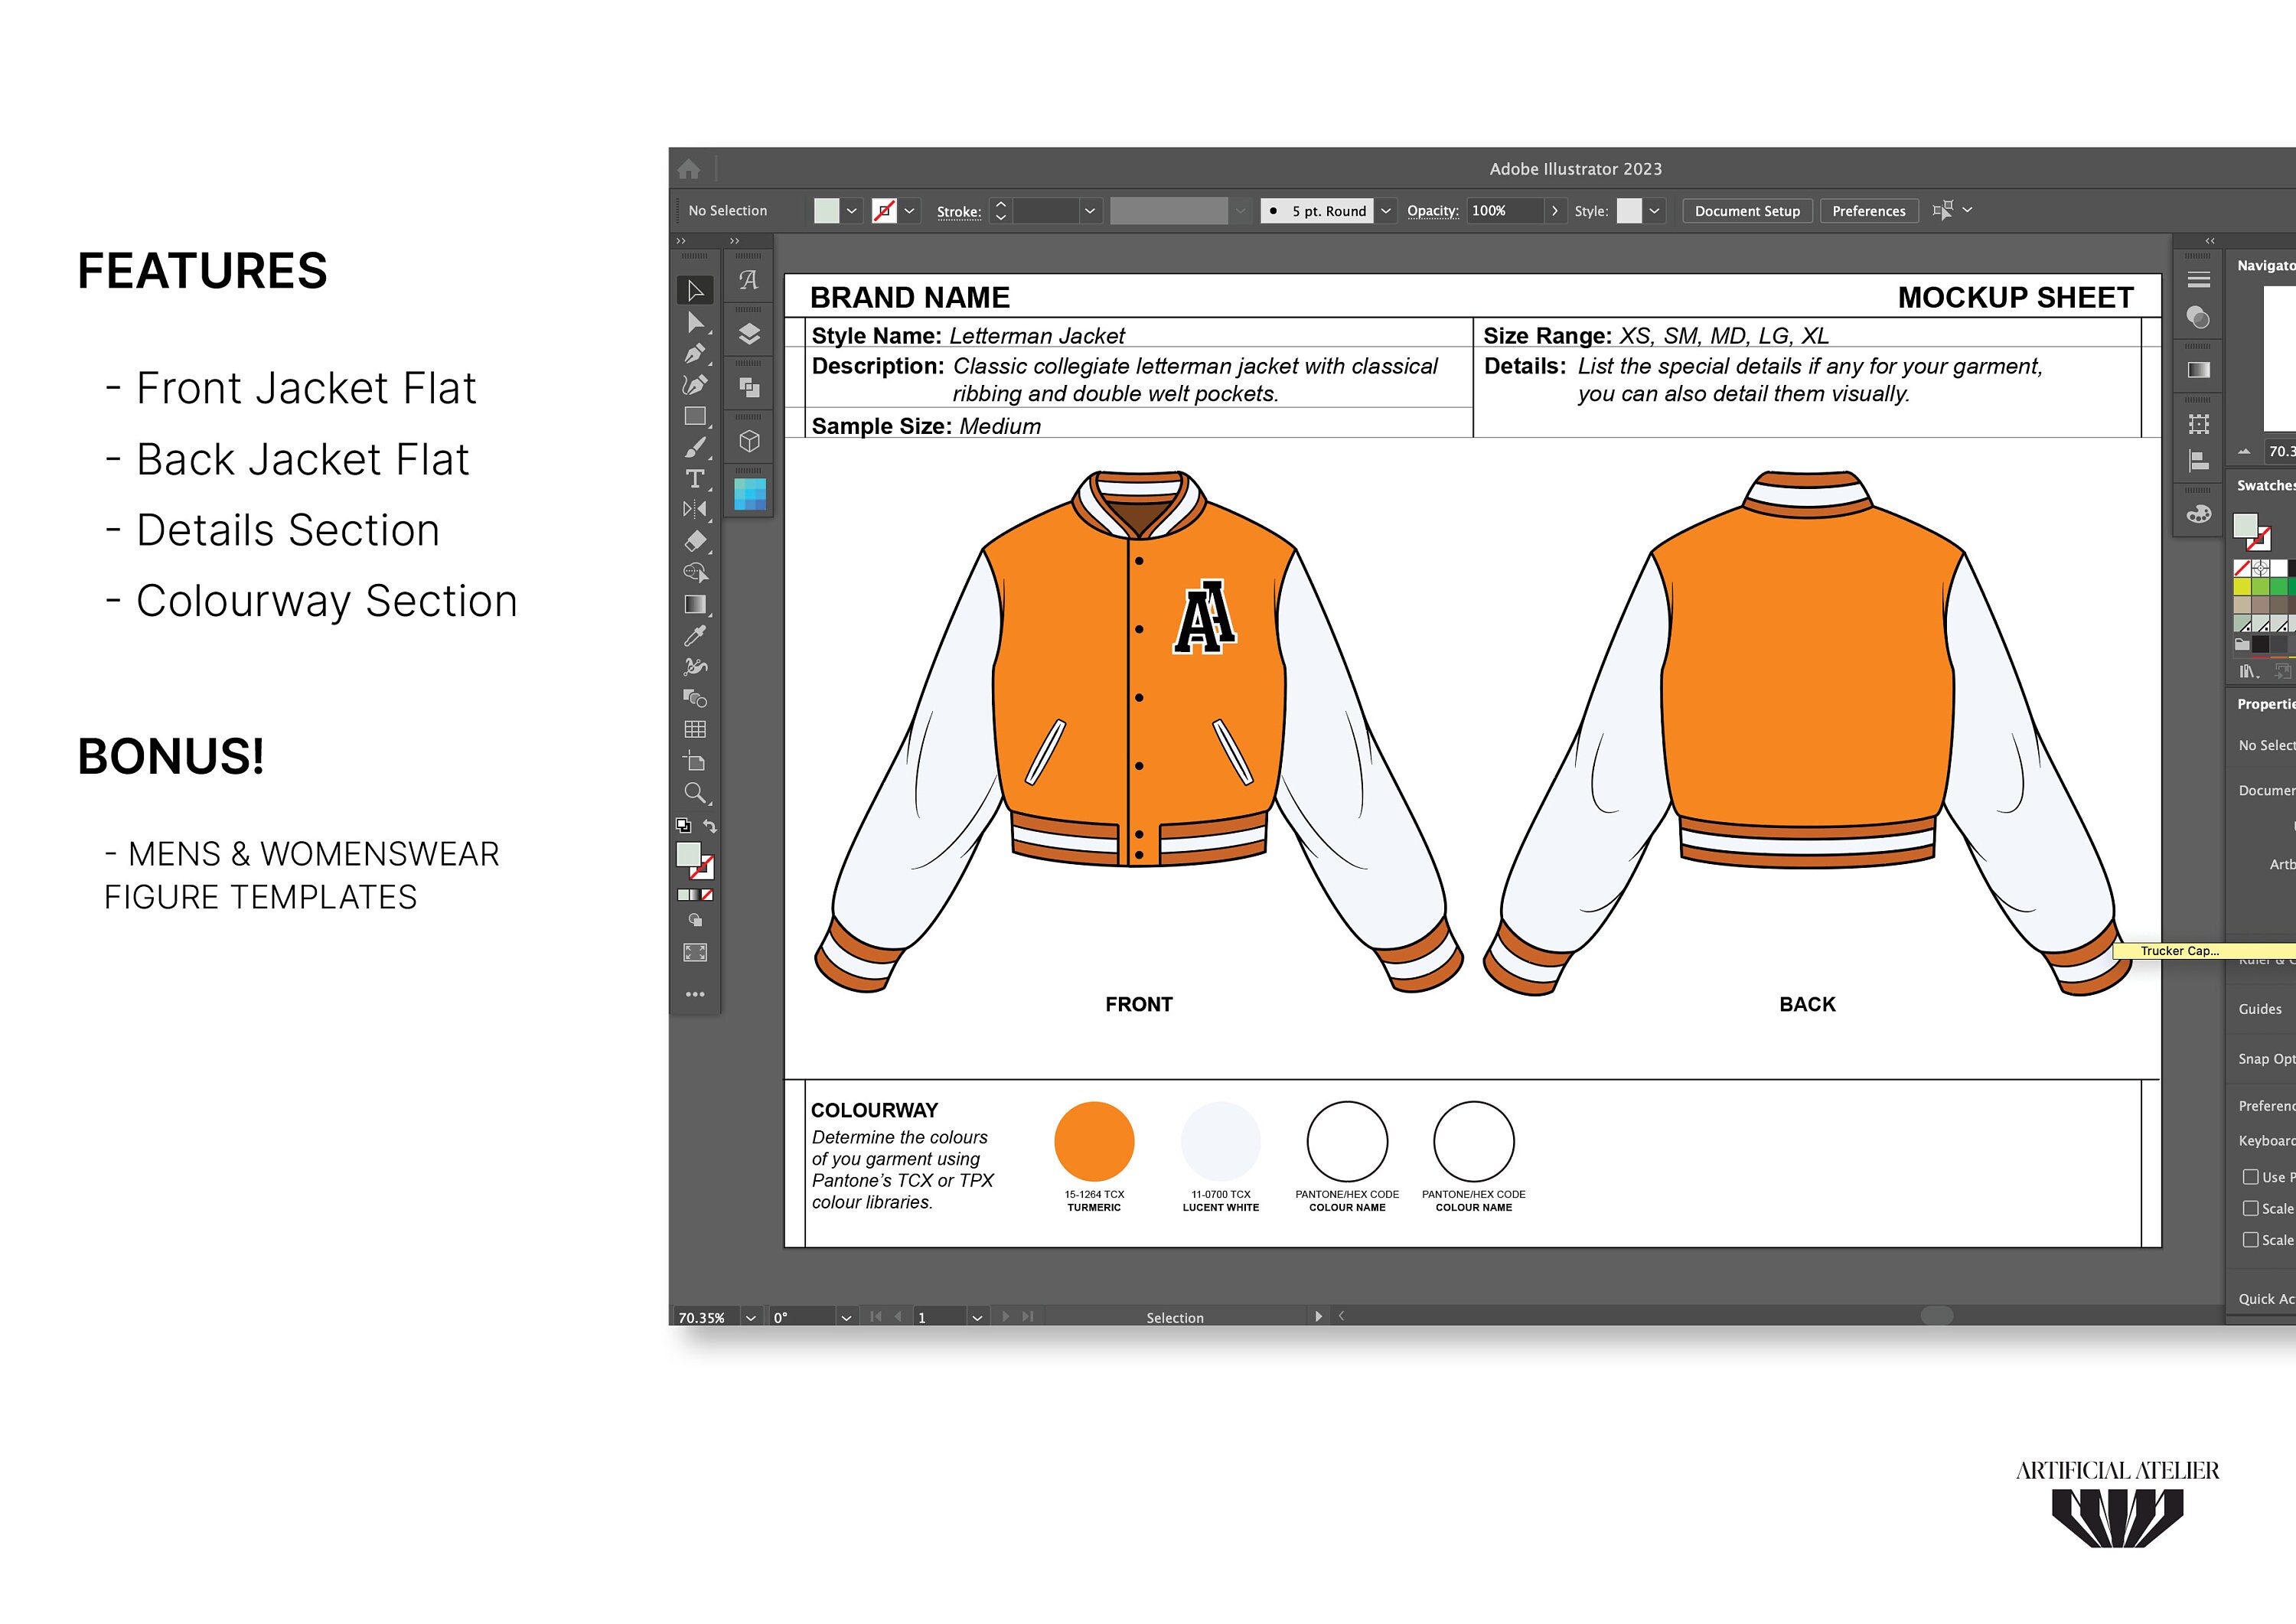The width and height of the screenshot is (2296, 1624).
Task: Open the Gradient panel icon in right dock
Action: point(2198,370)
